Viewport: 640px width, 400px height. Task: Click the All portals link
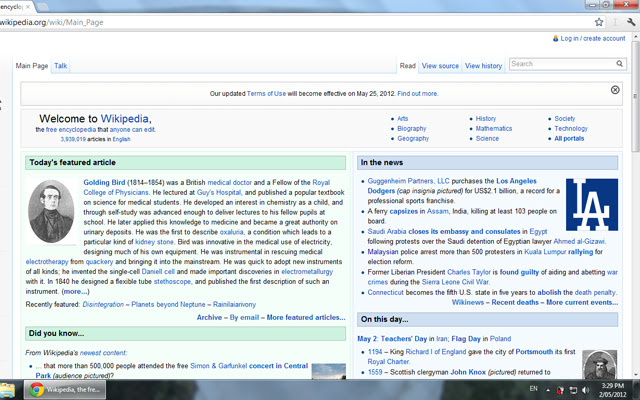click(x=569, y=138)
